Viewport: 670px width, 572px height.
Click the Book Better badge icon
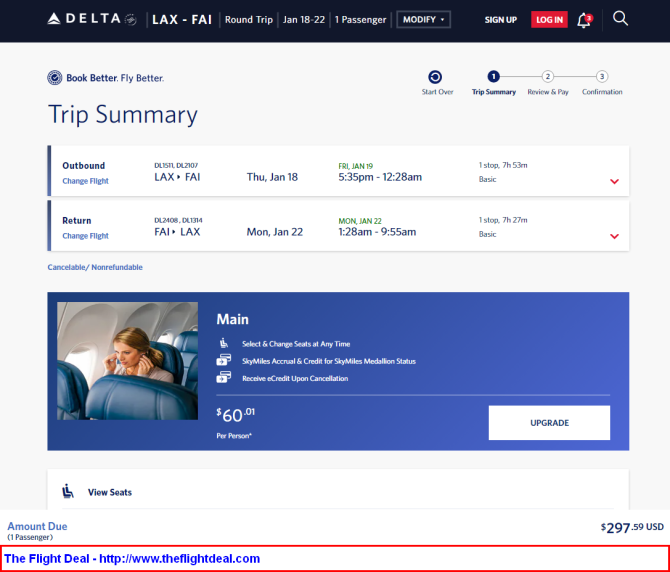pos(55,78)
